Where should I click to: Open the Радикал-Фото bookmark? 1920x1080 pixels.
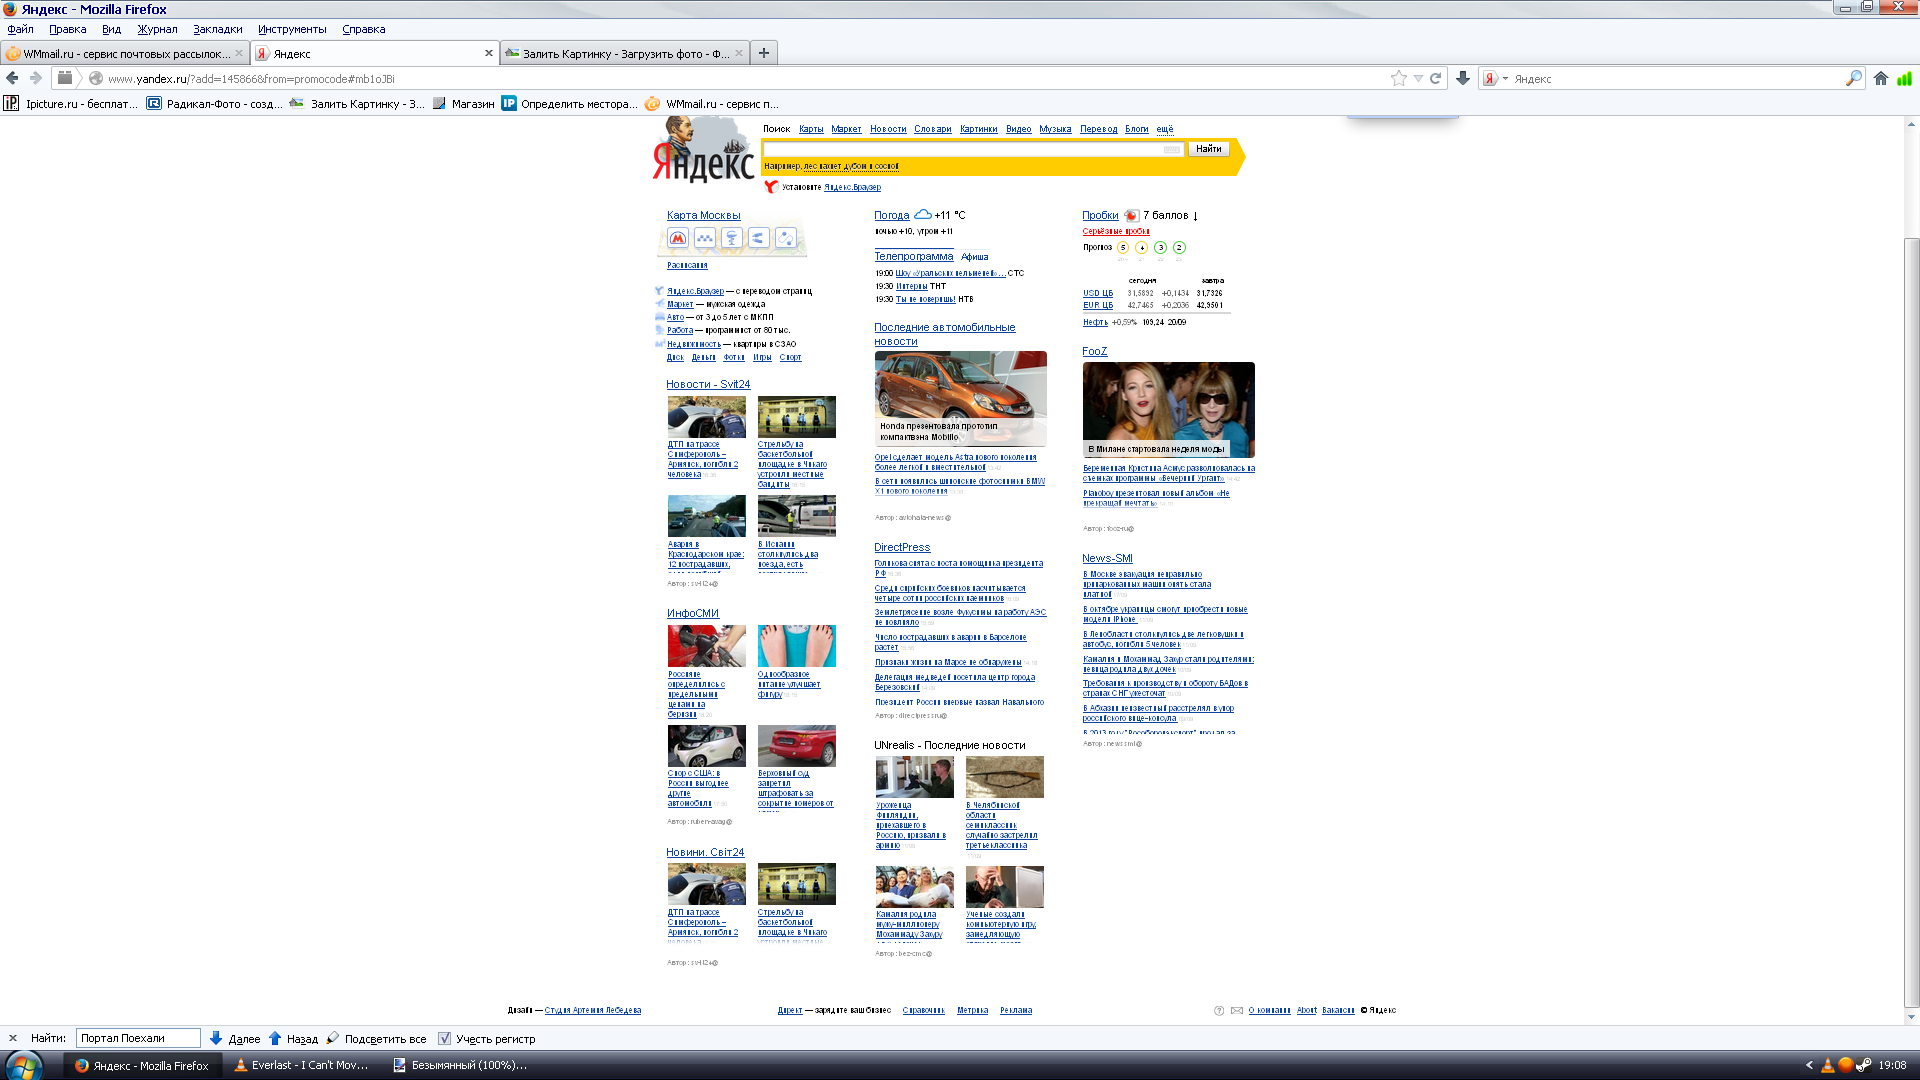(x=214, y=103)
